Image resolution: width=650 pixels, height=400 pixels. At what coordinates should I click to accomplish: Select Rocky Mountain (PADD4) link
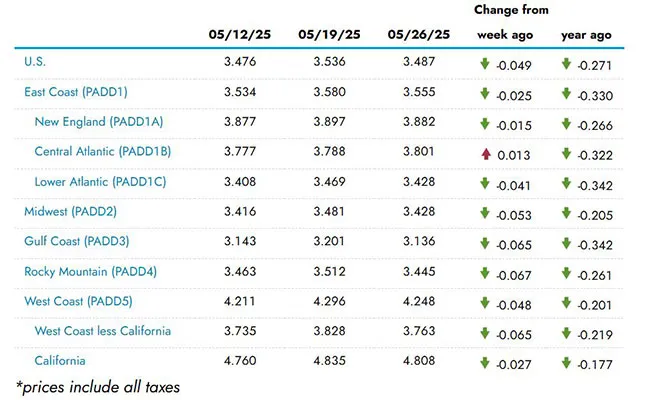click(x=90, y=272)
